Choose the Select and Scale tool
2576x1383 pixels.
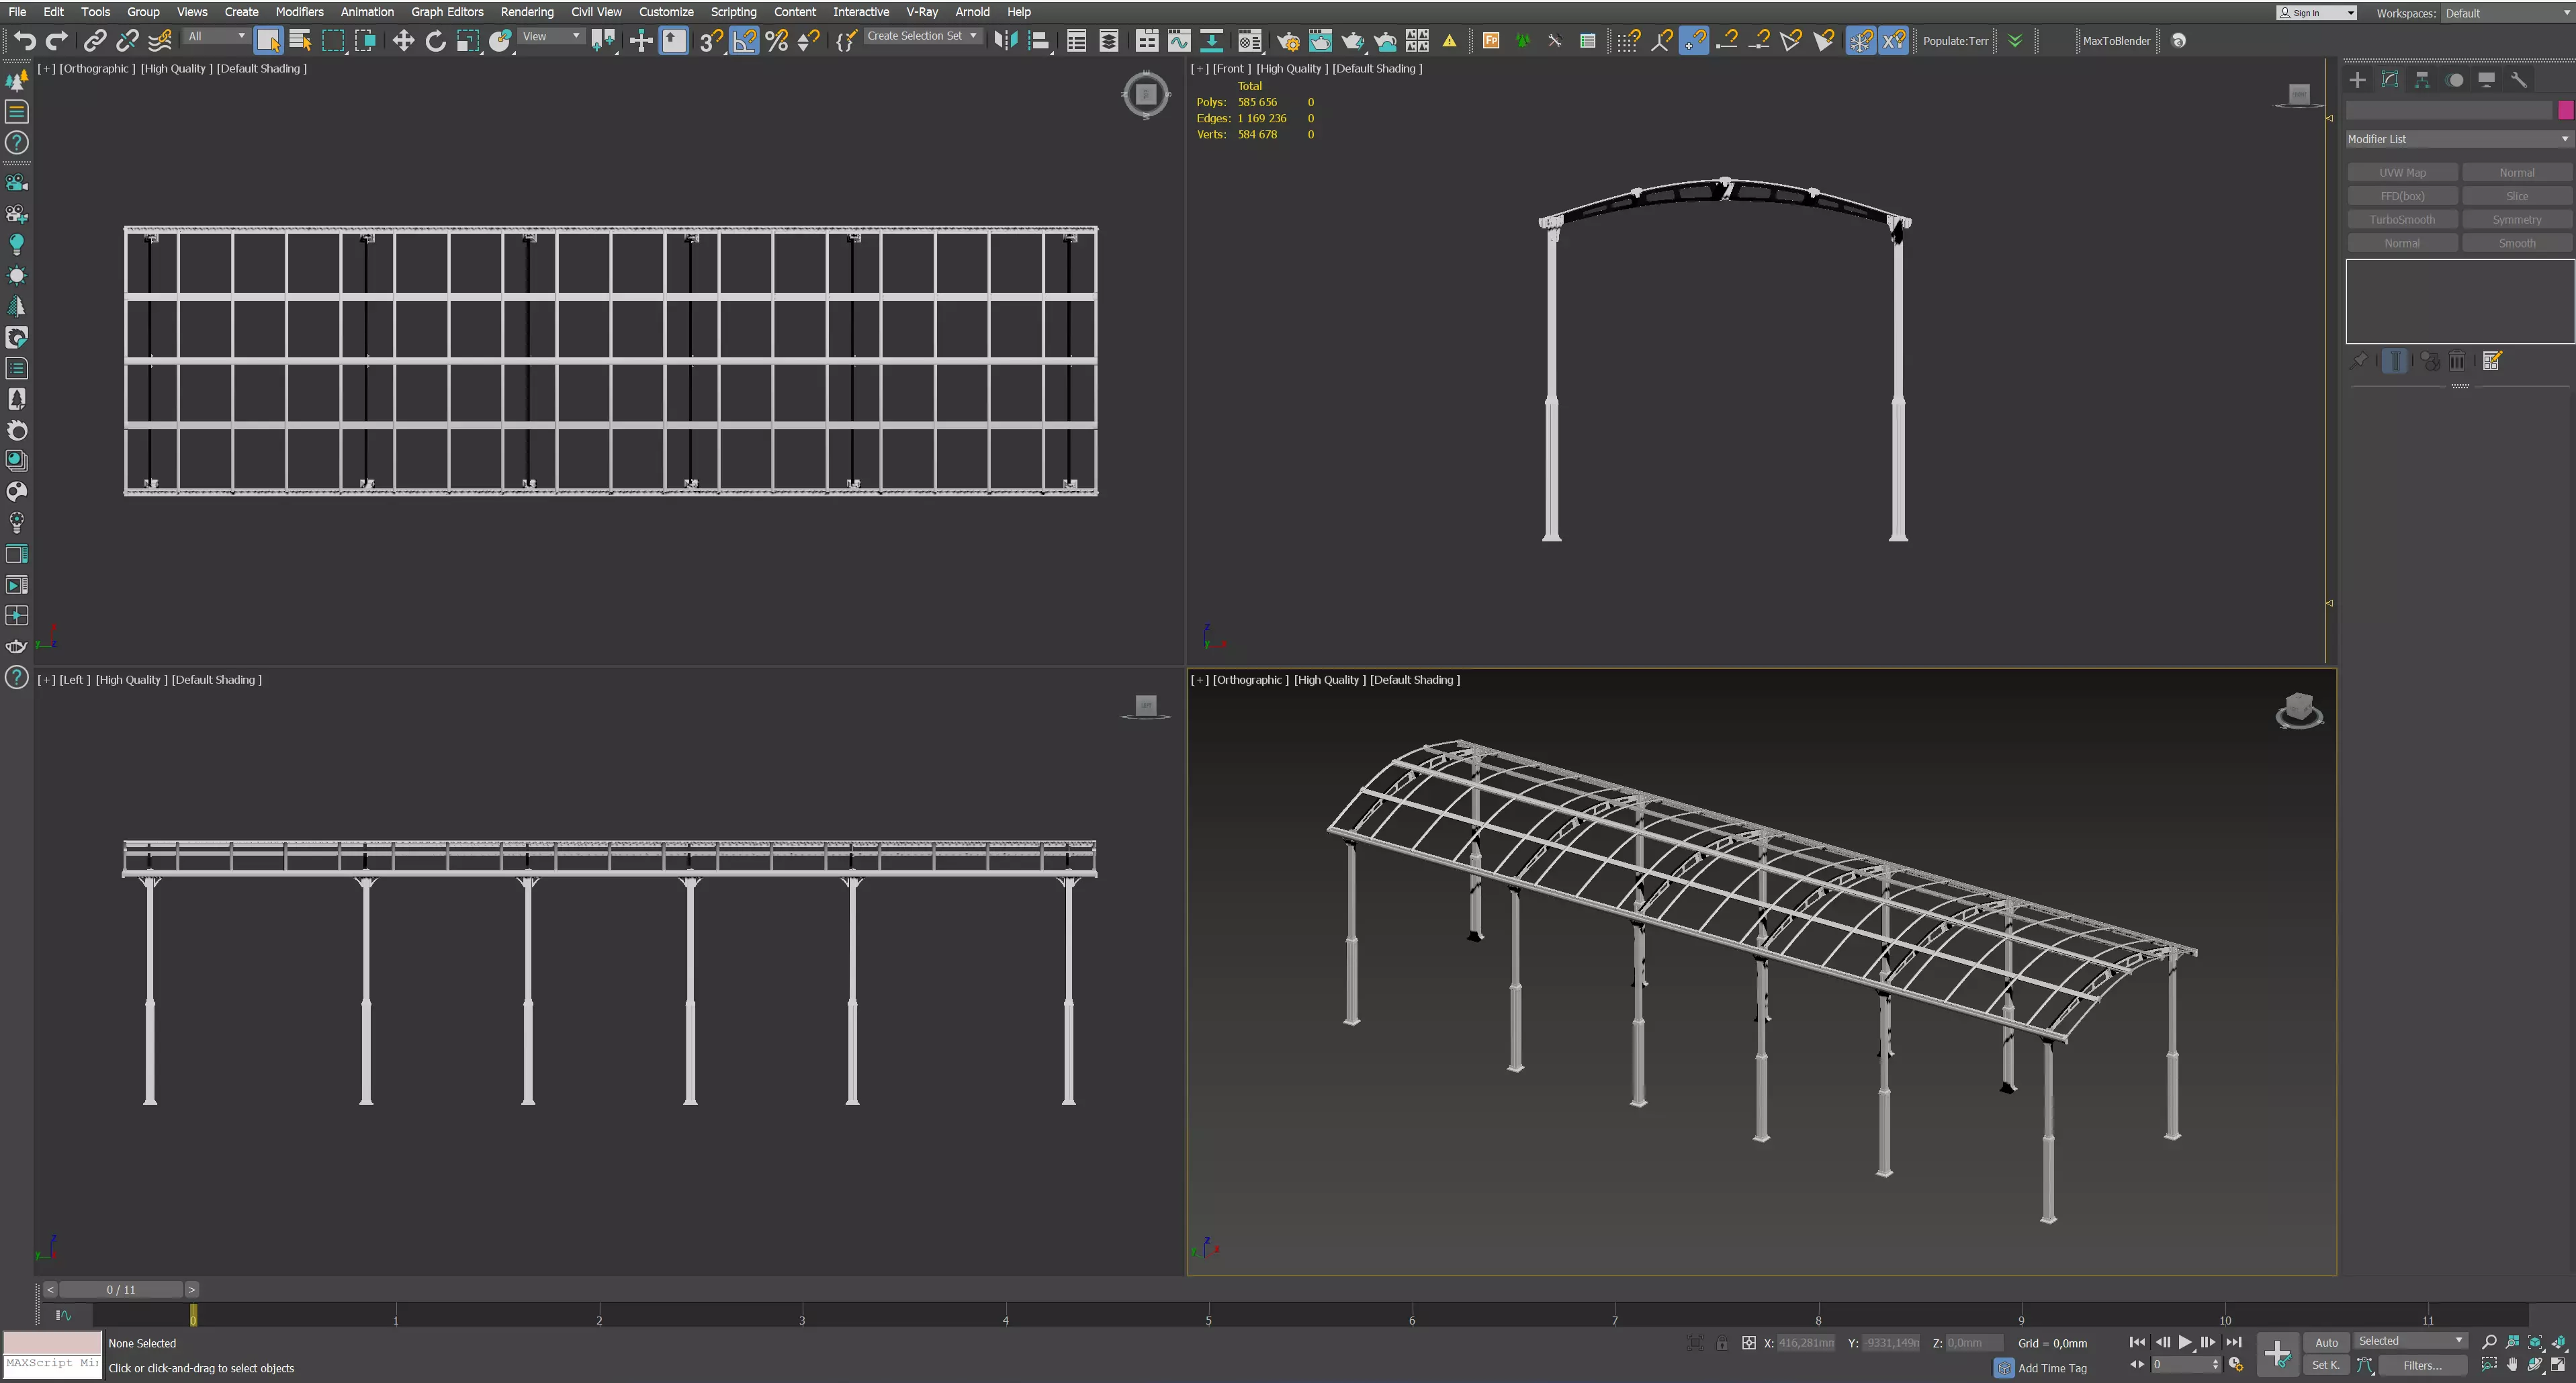(x=467, y=40)
